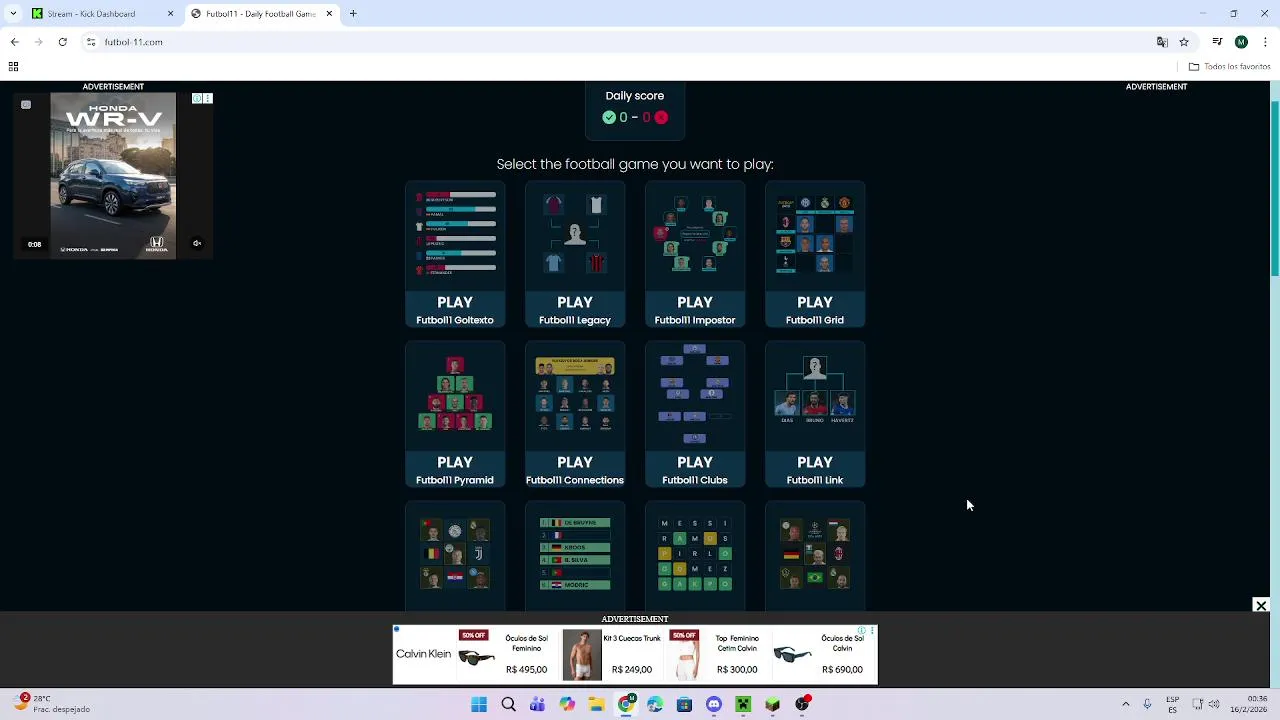The height and width of the screenshot is (720, 1280).
Task: Reload the futbol-11.com page
Action: pos(62,42)
